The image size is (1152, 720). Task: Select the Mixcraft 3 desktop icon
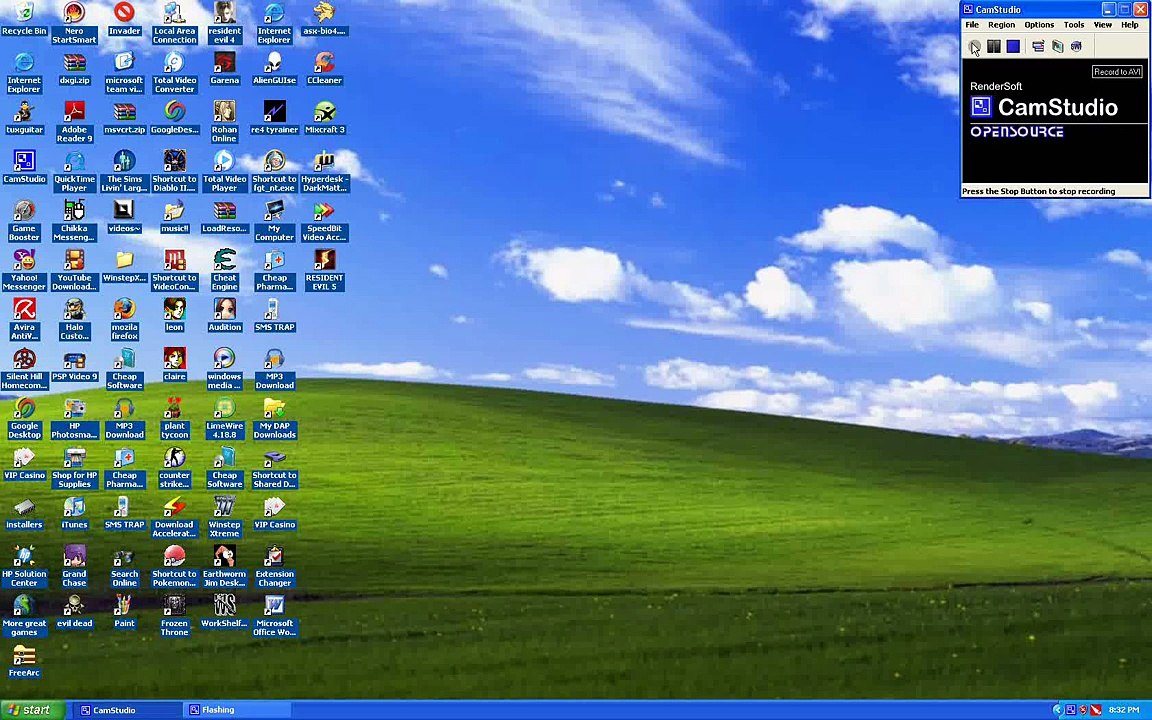coord(325,118)
